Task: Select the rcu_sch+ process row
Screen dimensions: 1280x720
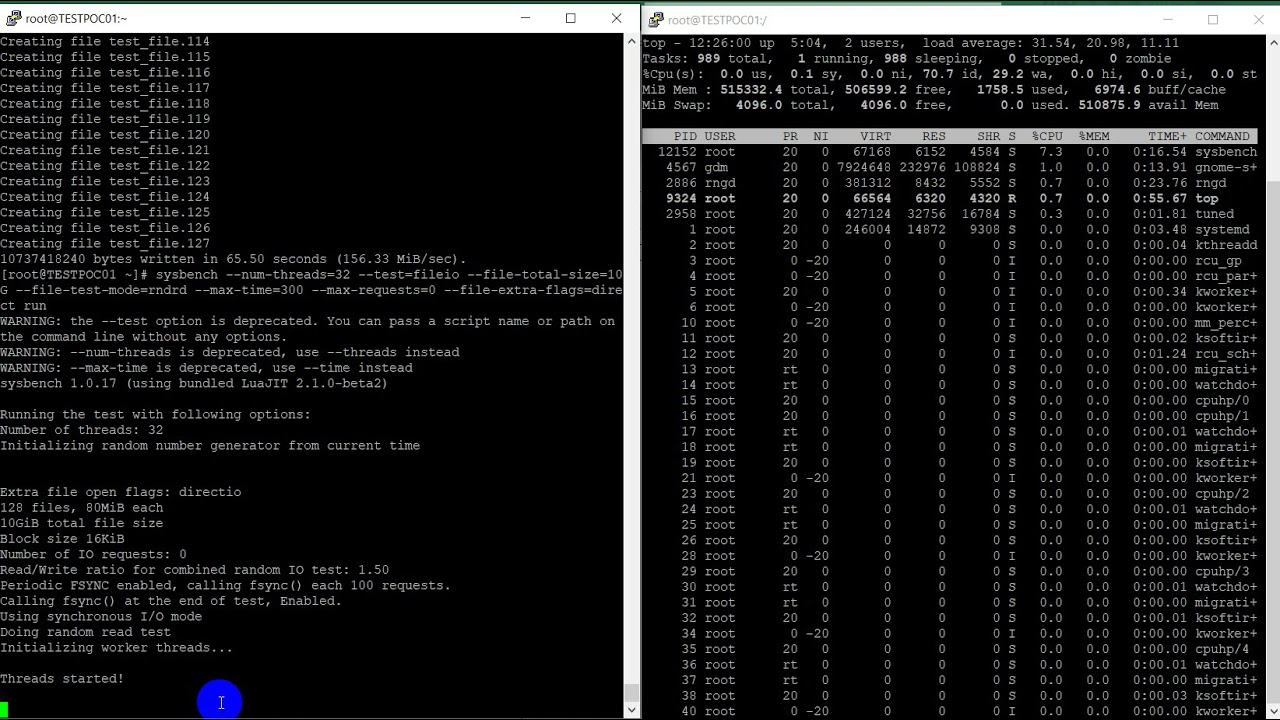Action: coord(950,353)
